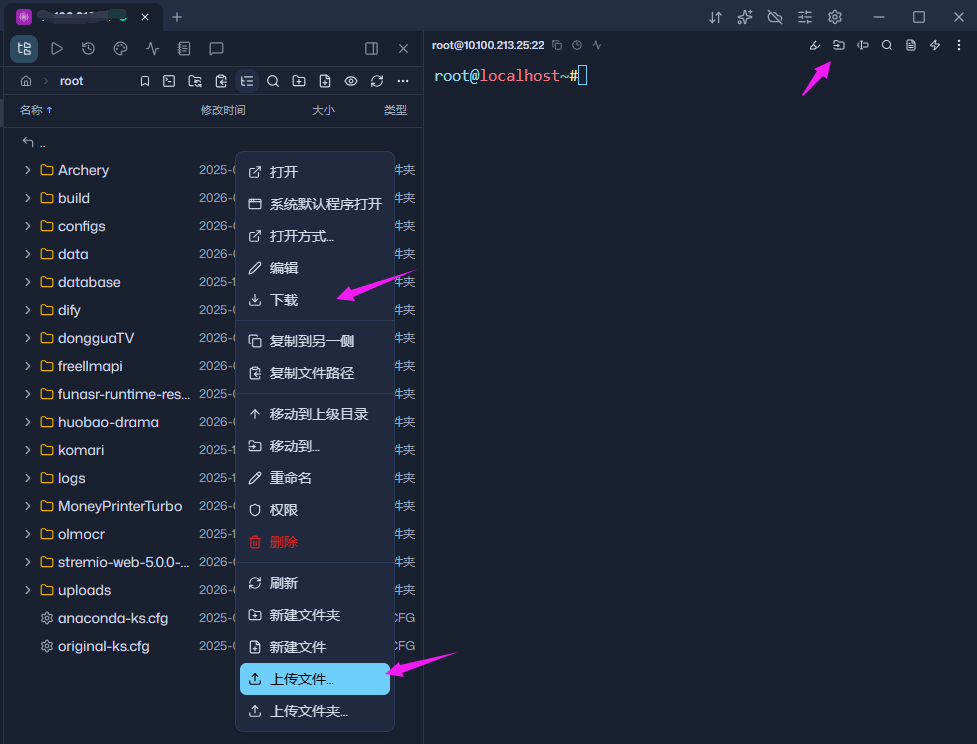The image size is (977, 744).
Task: Refresh the file list toolbar icon
Action: pyautogui.click(x=377, y=81)
